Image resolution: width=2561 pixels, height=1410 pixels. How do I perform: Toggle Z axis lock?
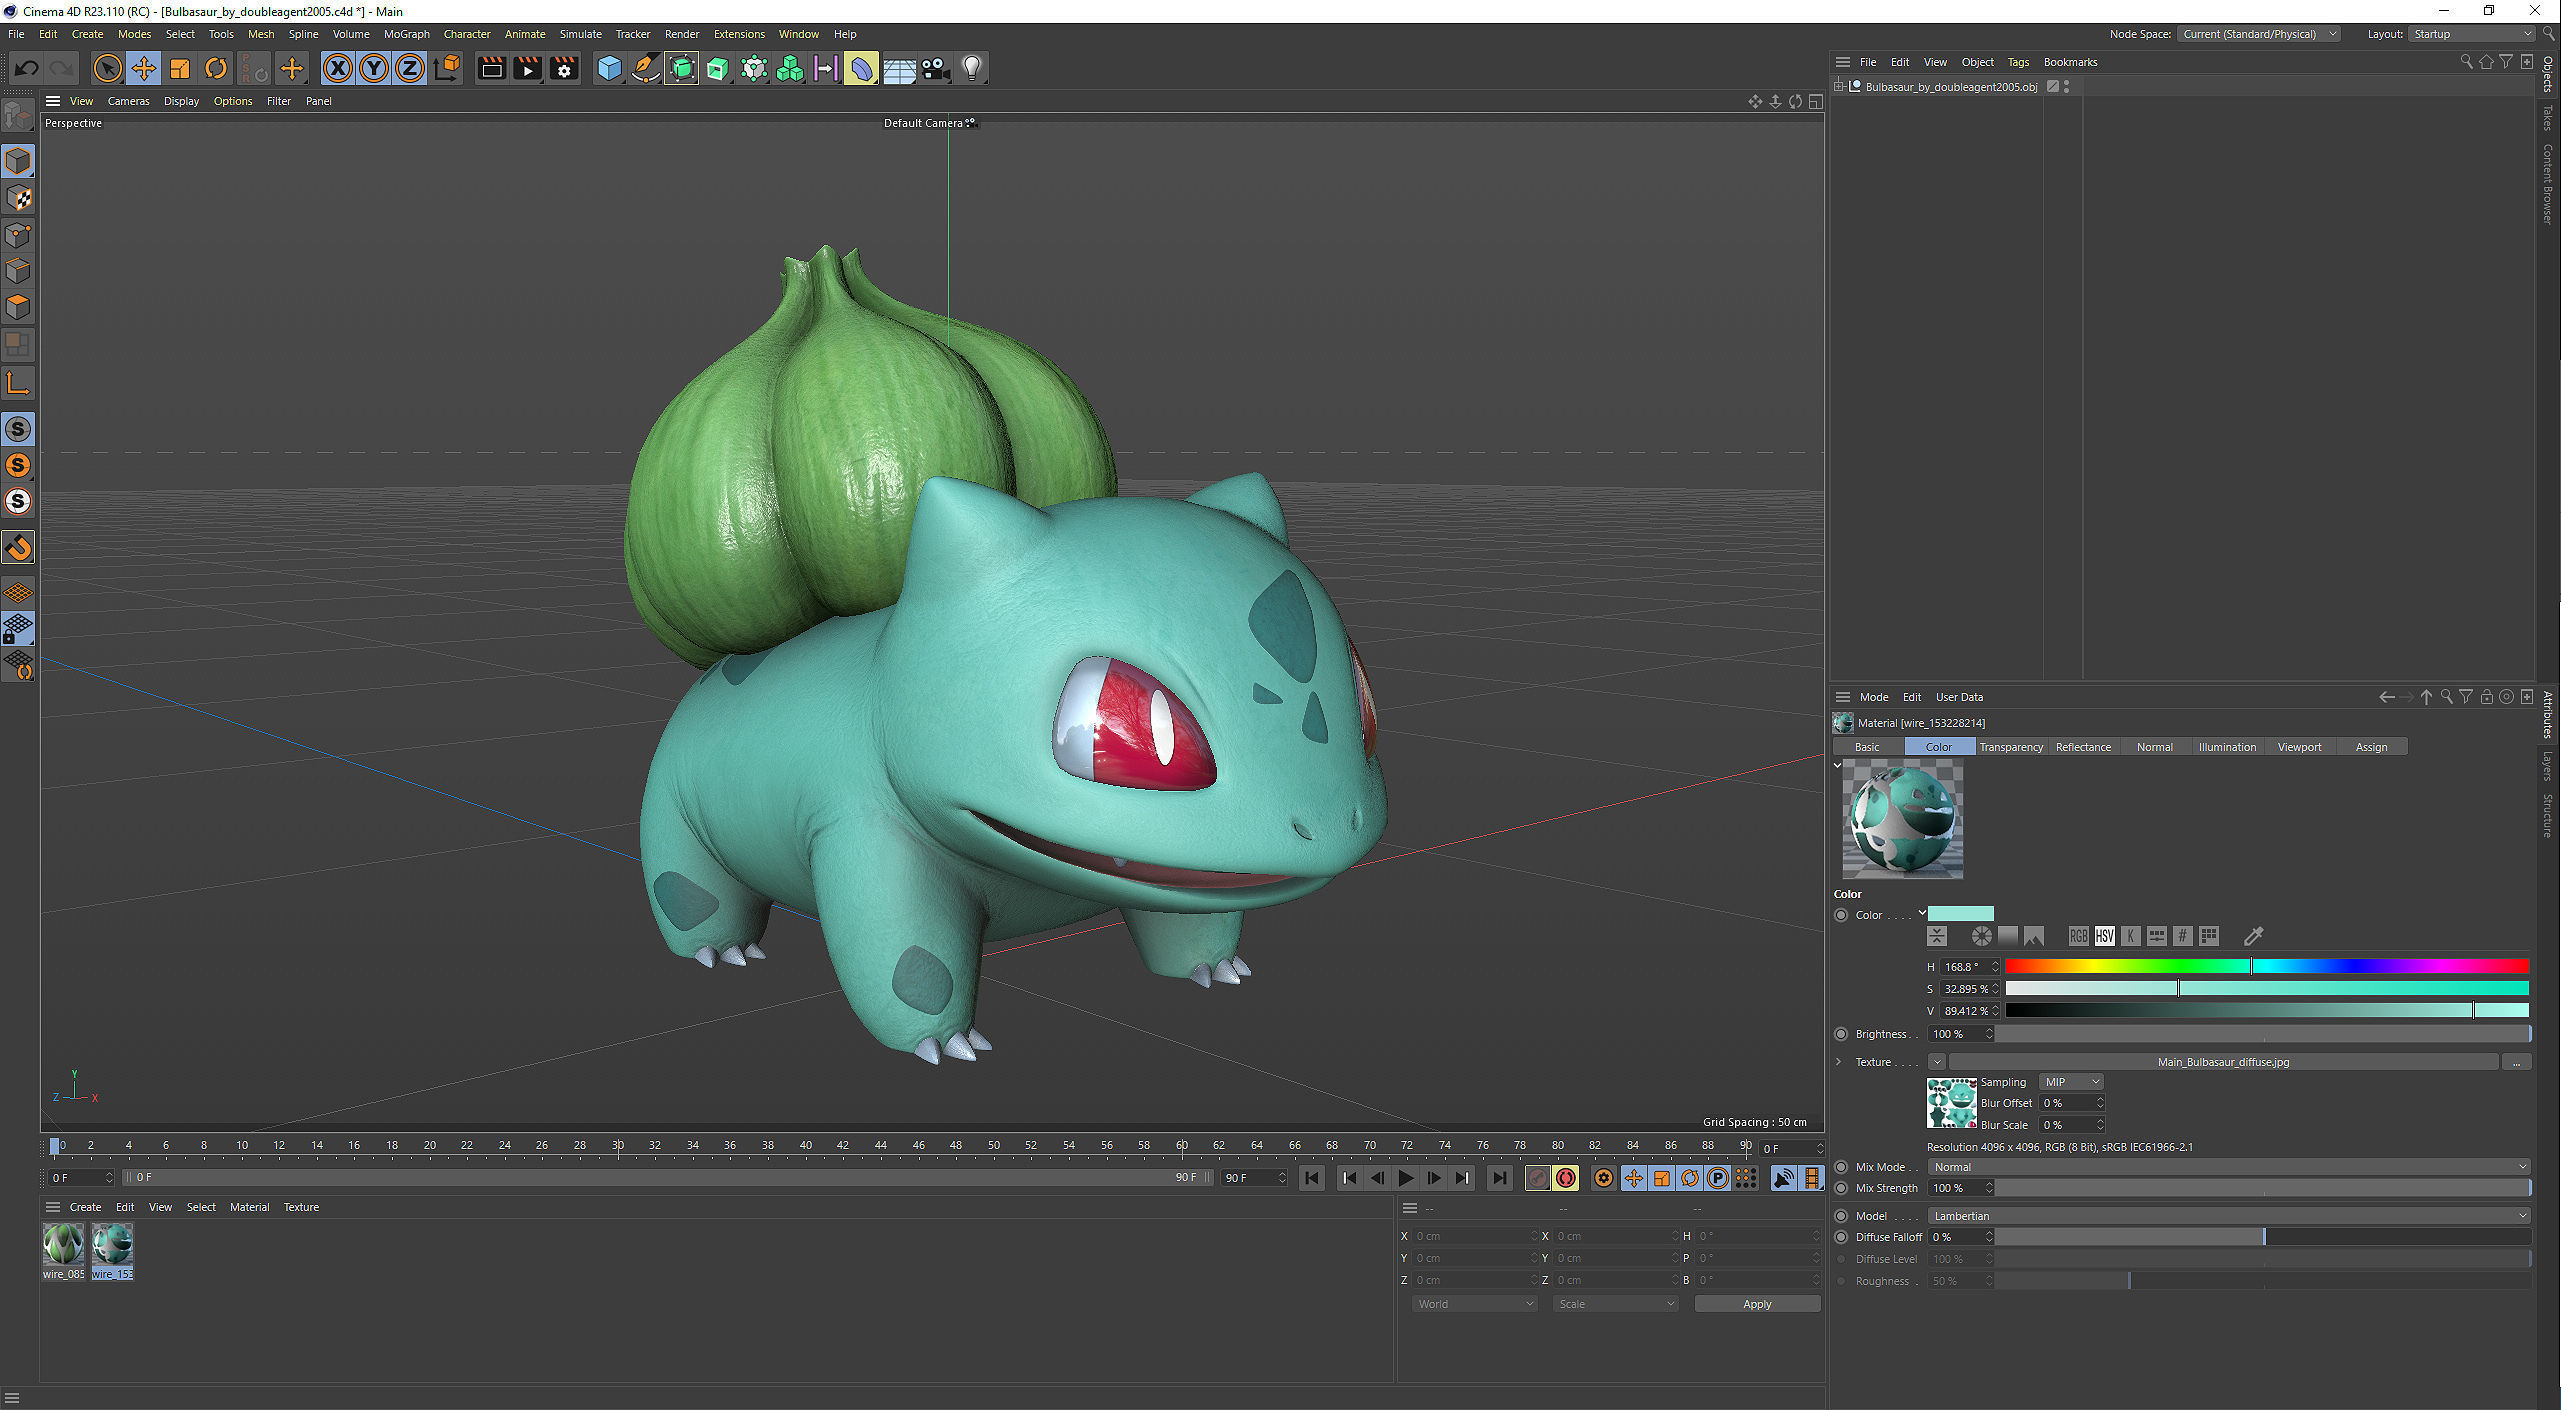410,68
